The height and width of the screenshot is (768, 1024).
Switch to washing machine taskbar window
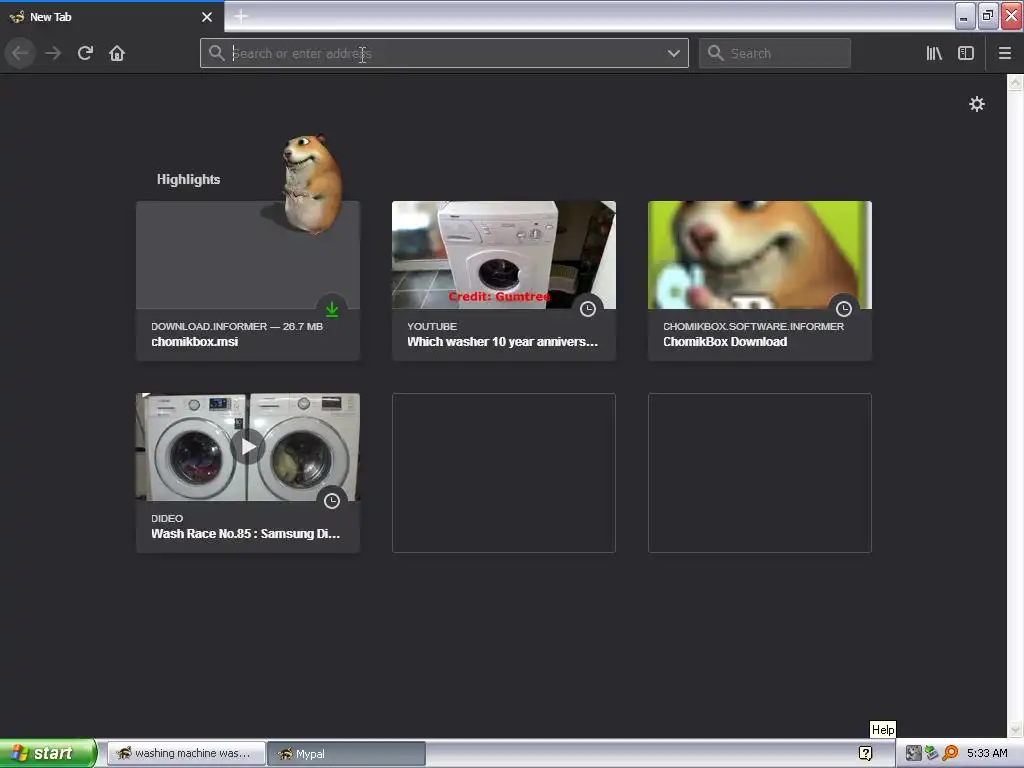[186, 753]
